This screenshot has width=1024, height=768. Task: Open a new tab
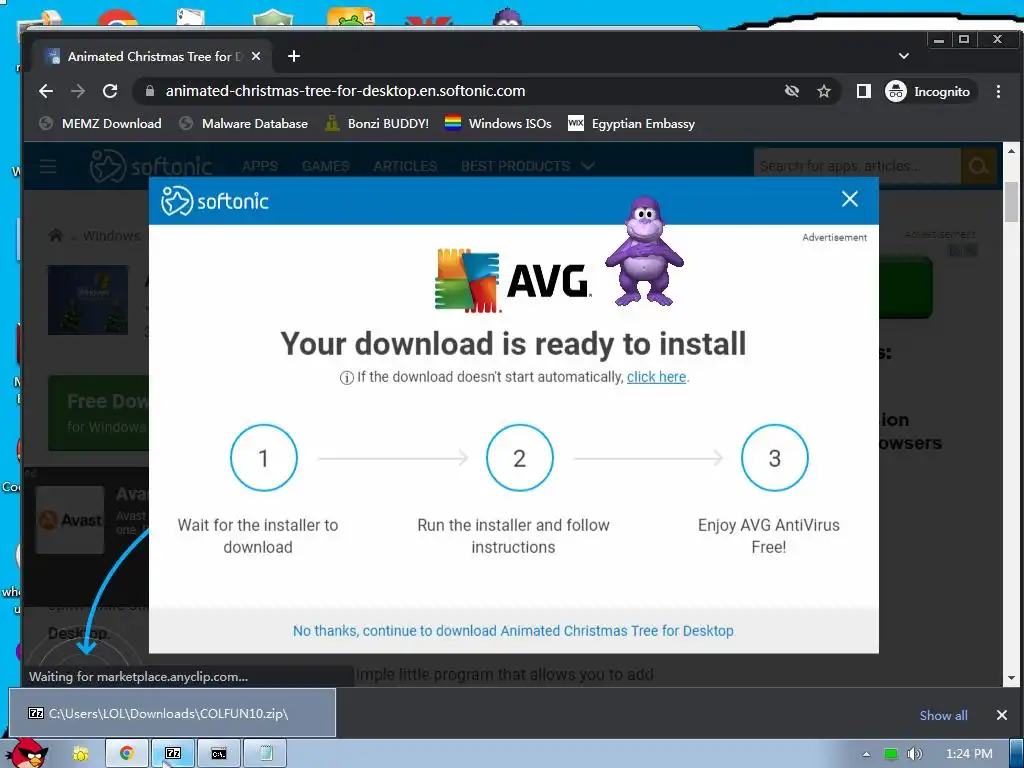click(x=294, y=56)
